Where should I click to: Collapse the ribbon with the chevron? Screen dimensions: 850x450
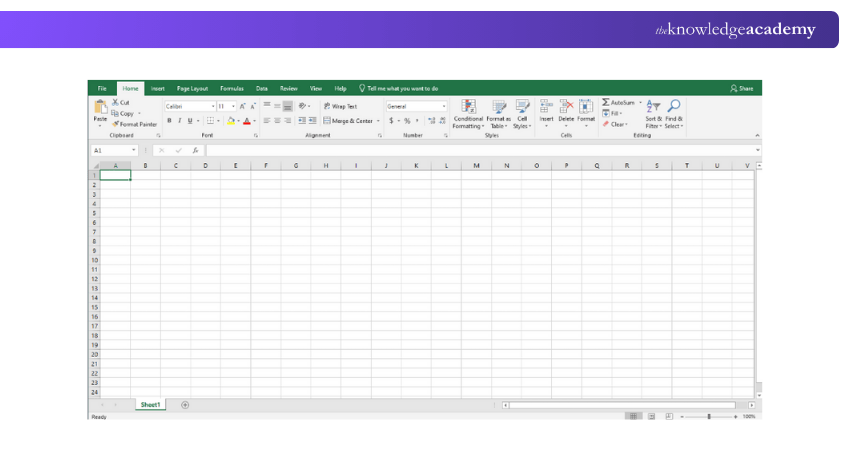[x=757, y=135]
